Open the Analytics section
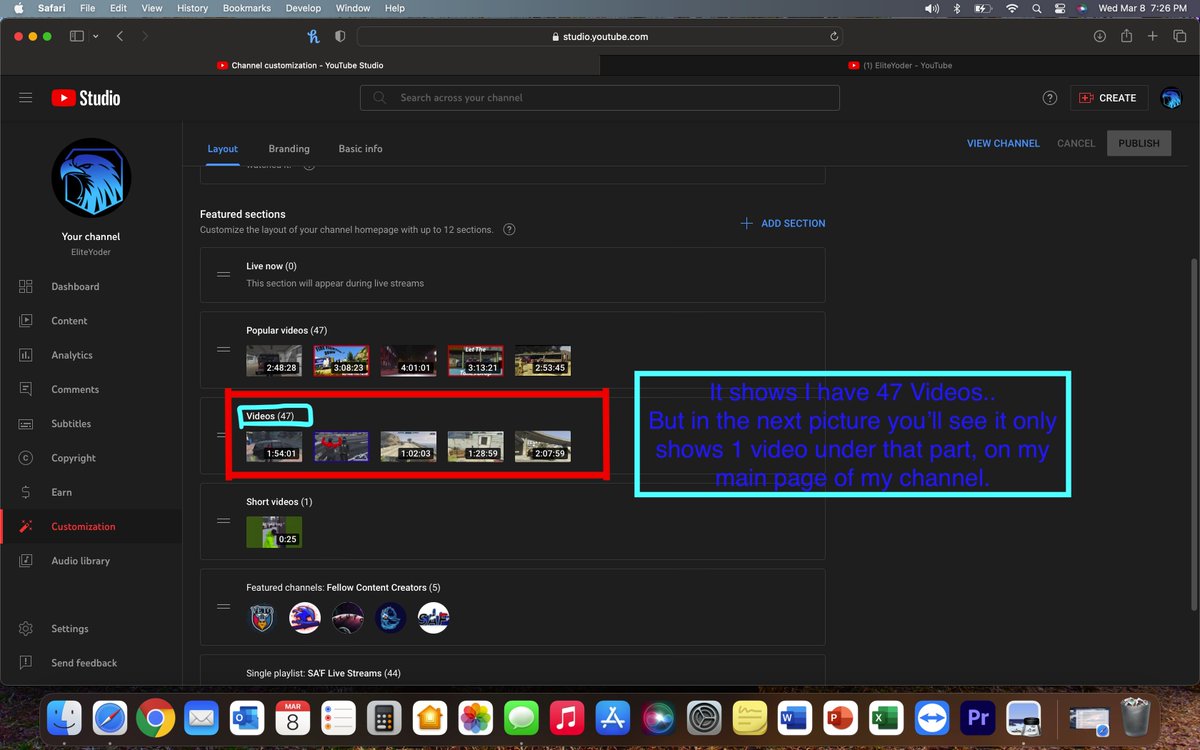The width and height of the screenshot is (1200, 750). 69,355
